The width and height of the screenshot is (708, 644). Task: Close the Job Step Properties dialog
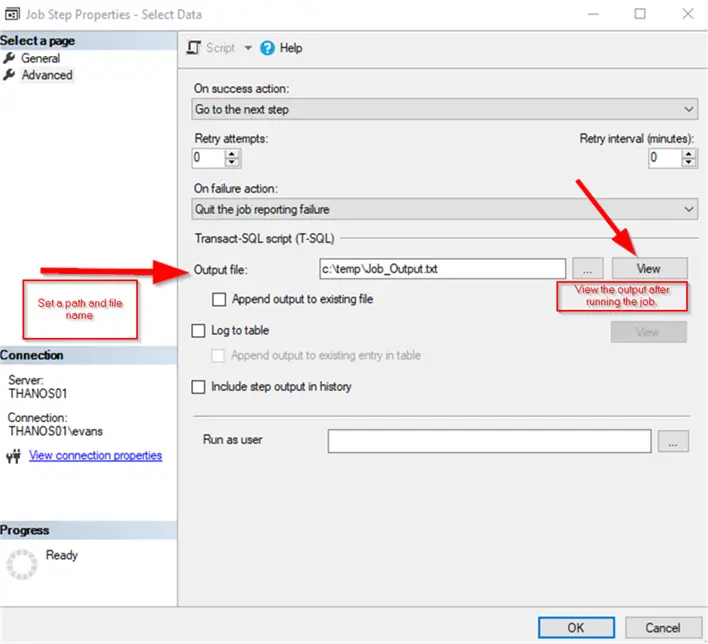[x=687, y=14]
